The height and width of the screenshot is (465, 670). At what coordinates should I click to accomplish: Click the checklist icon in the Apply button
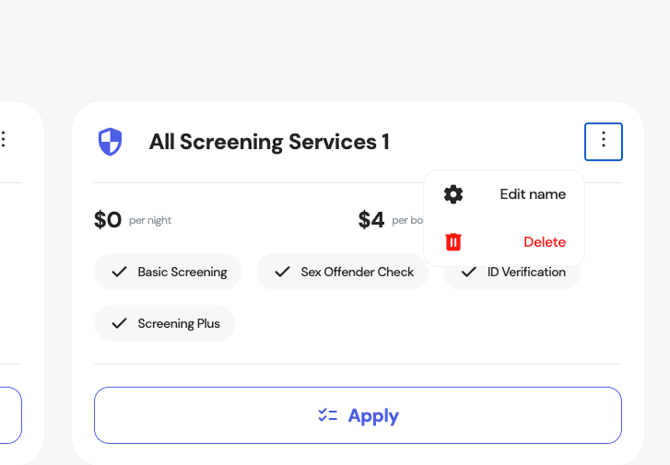(x=328, y=415)
